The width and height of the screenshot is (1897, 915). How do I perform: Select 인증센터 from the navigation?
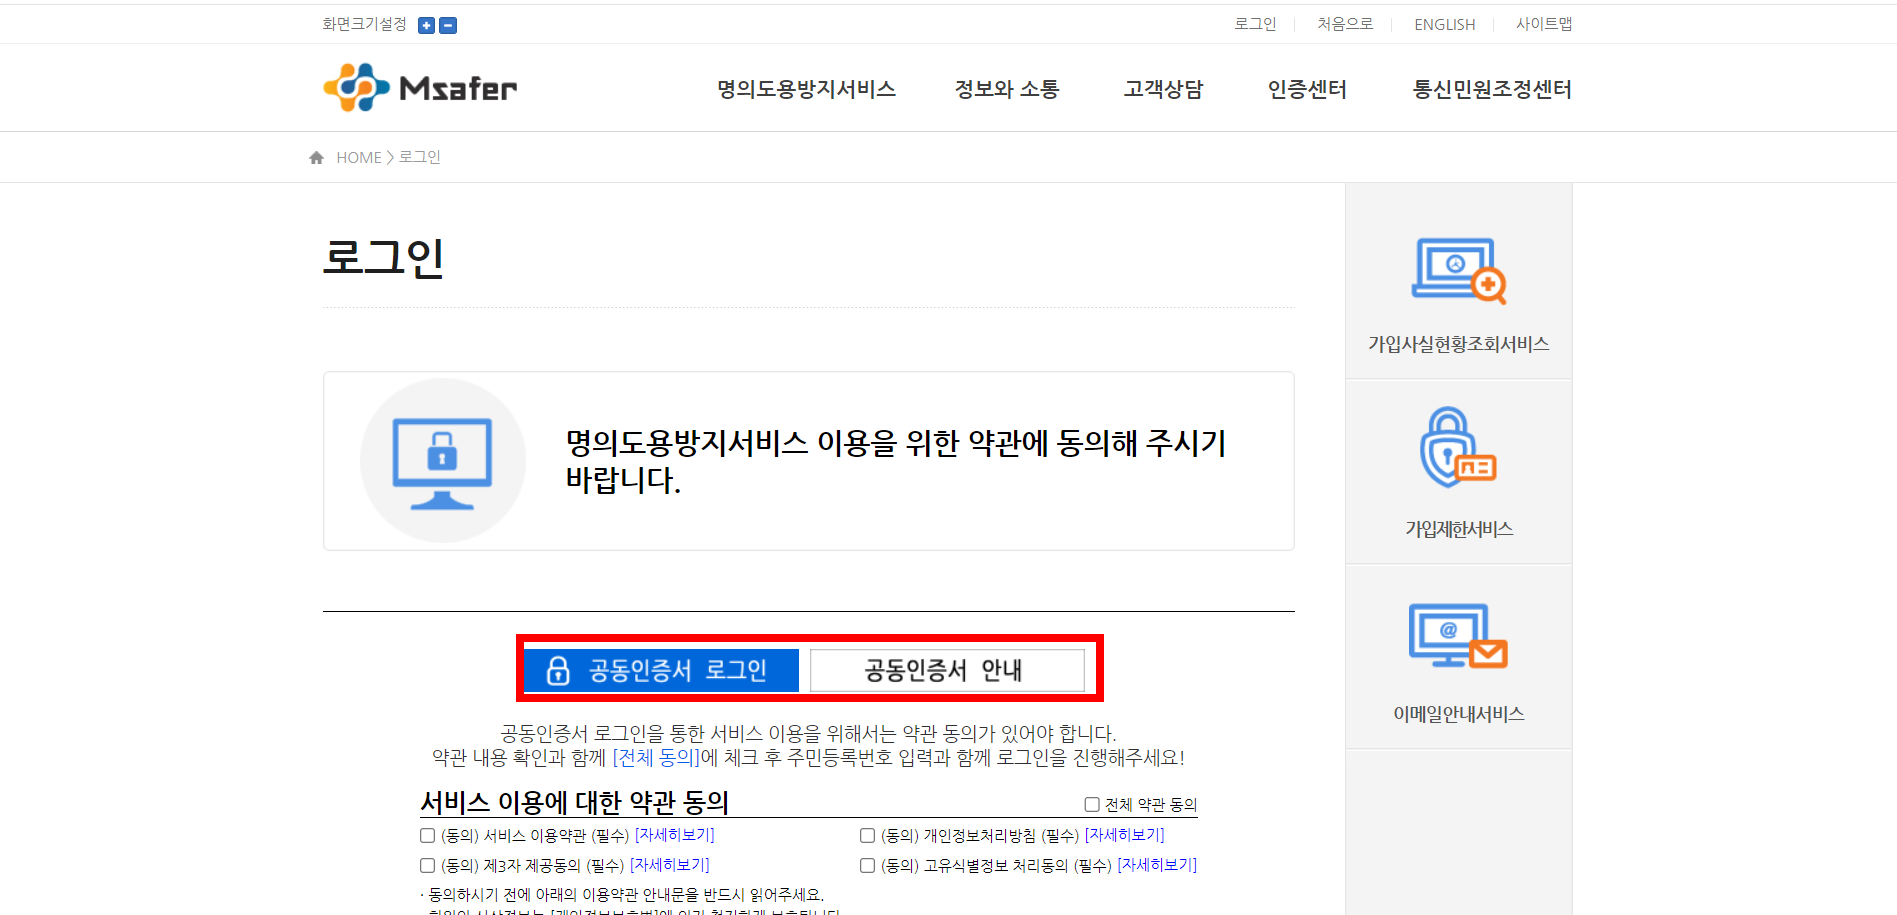[1307, 88]
